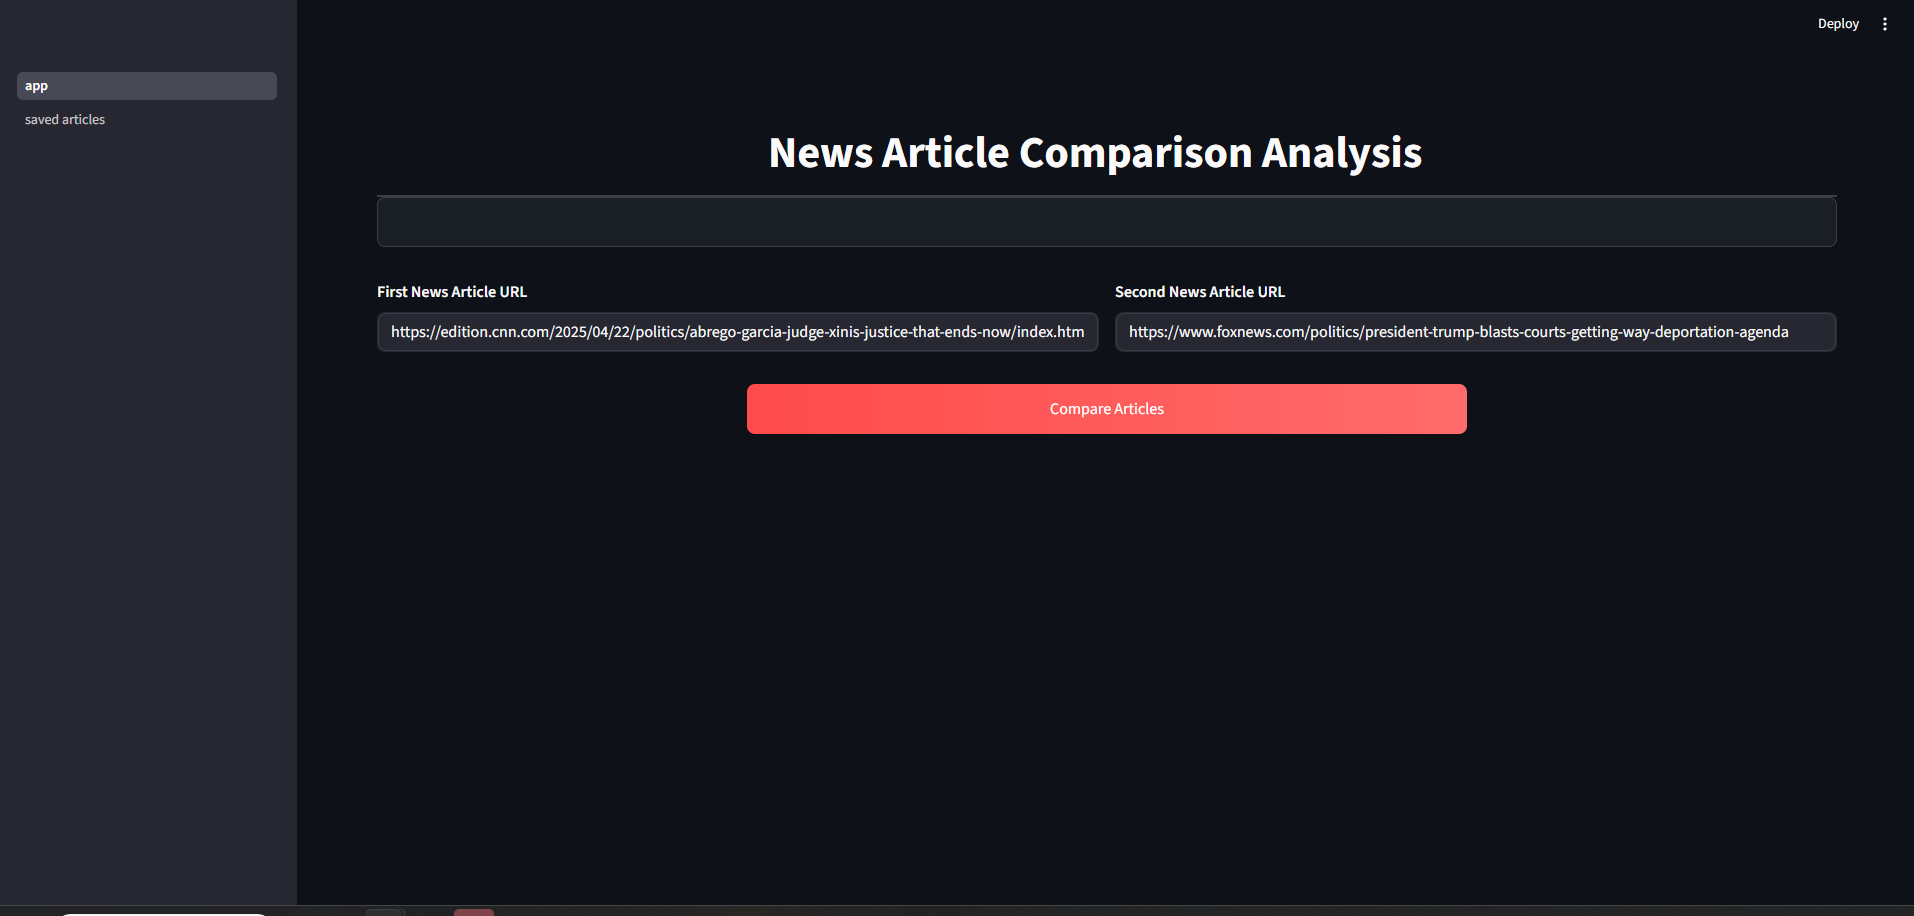Click the First News Article URL label

(x=452, y=292)
